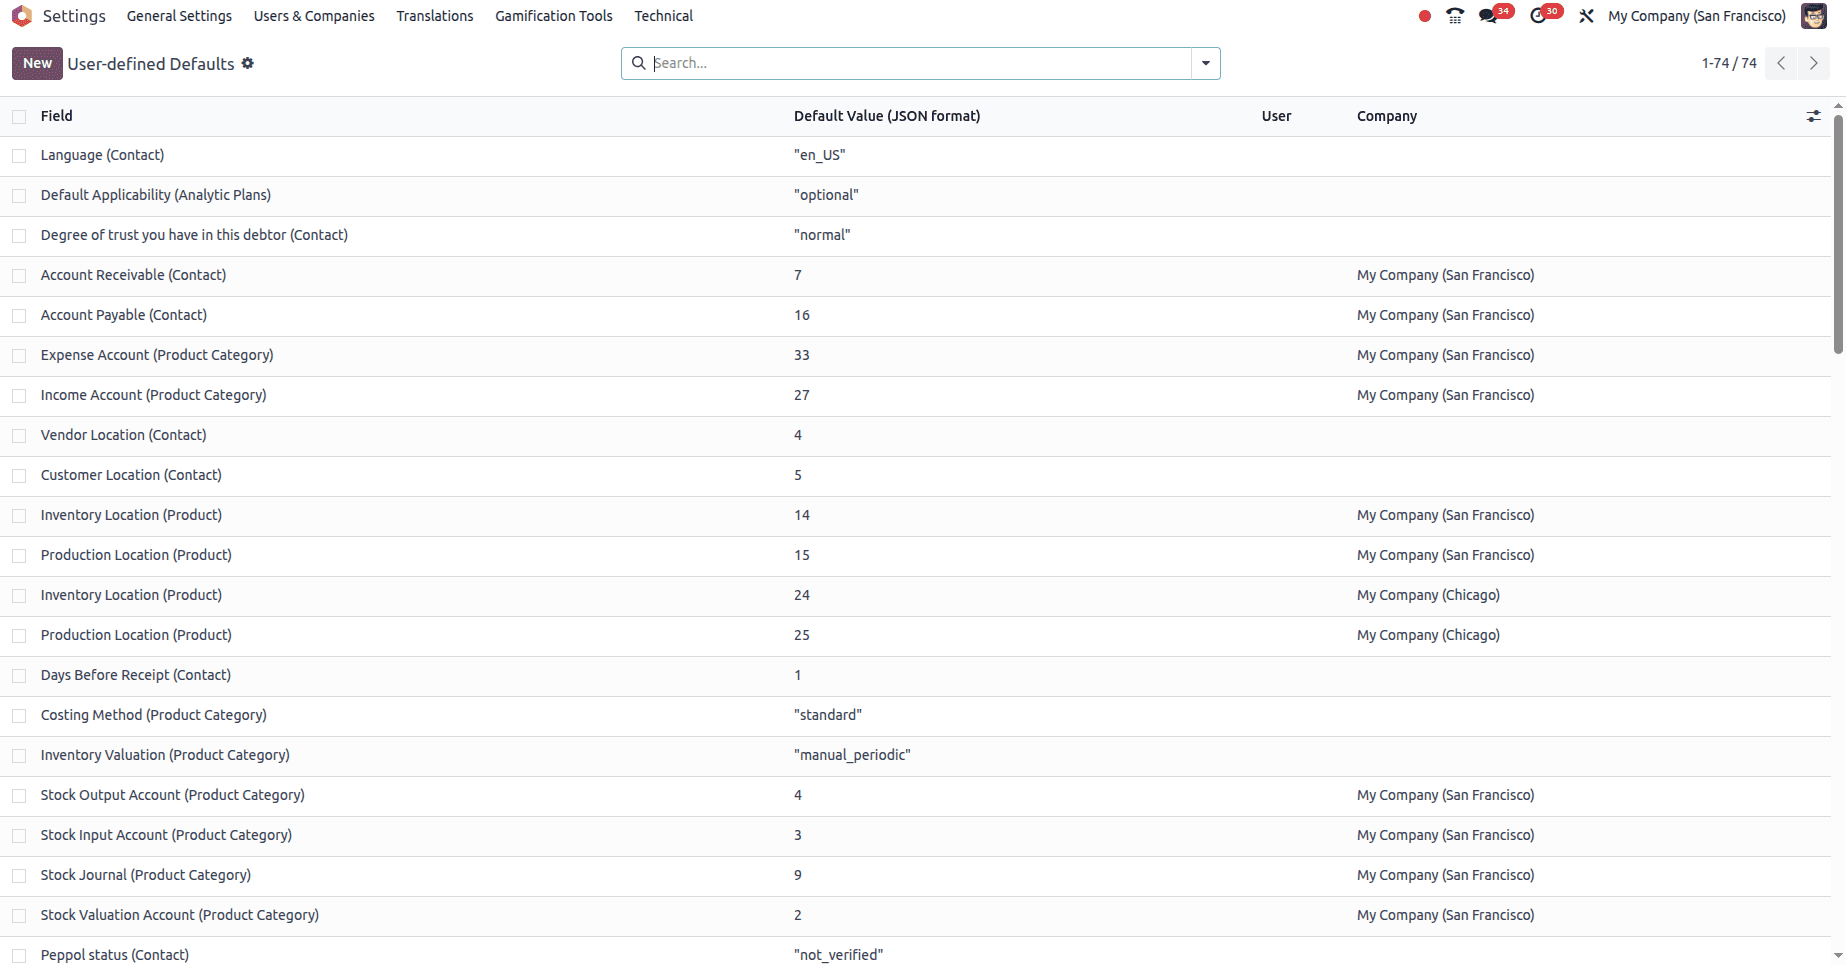Focus the Search input field
This screenshot has height=965, width=1846.
tap(920, 63)
